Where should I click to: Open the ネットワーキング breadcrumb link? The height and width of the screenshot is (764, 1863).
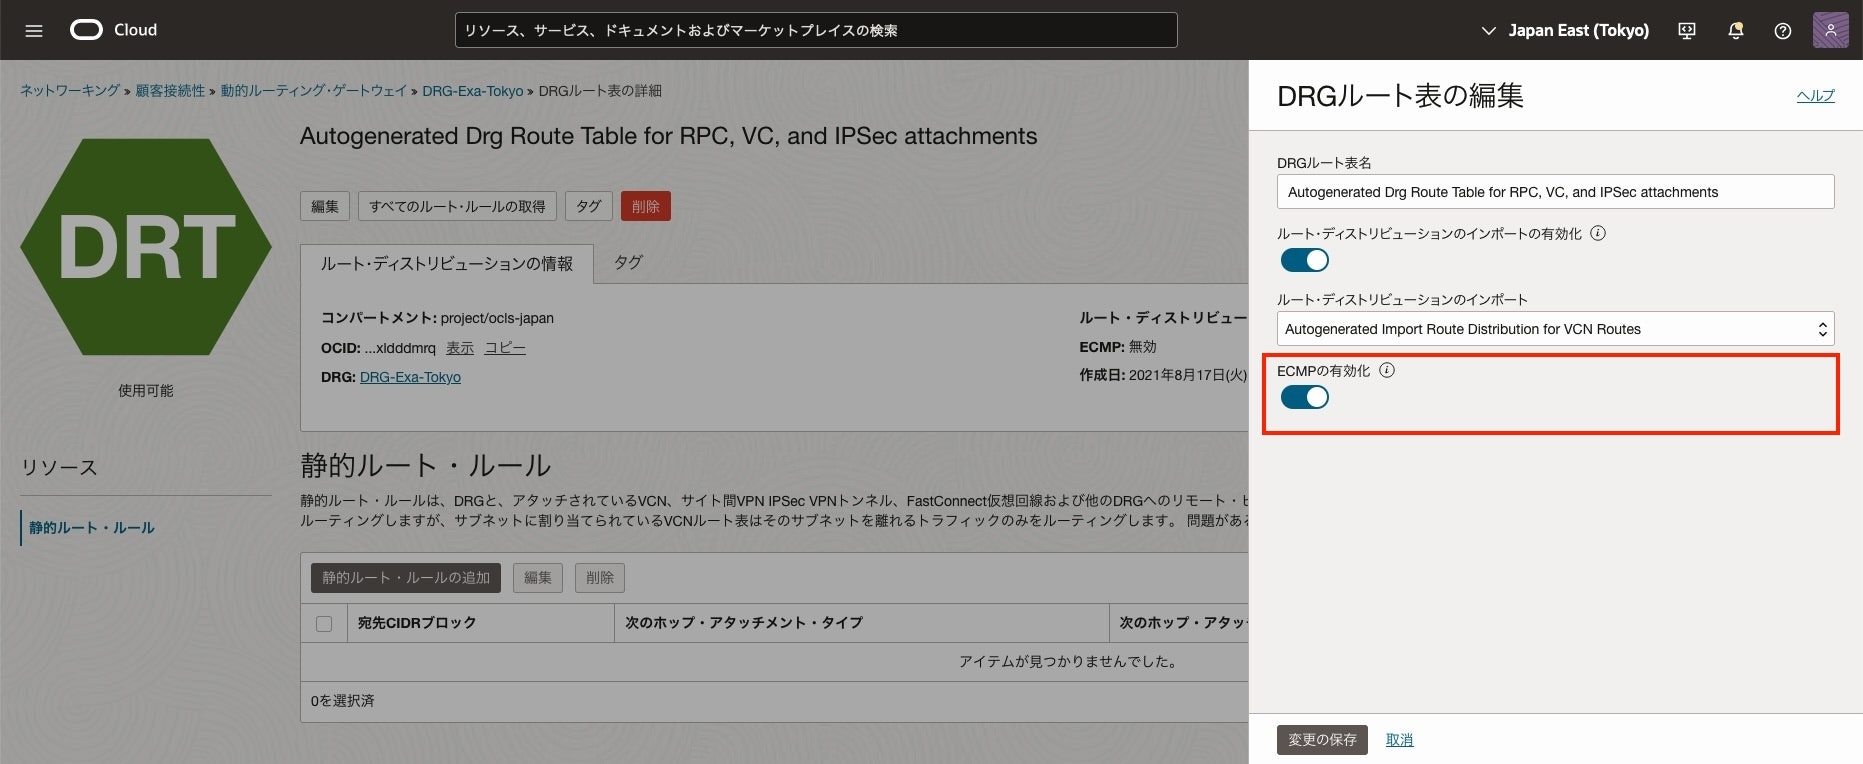tap(70, 91)
